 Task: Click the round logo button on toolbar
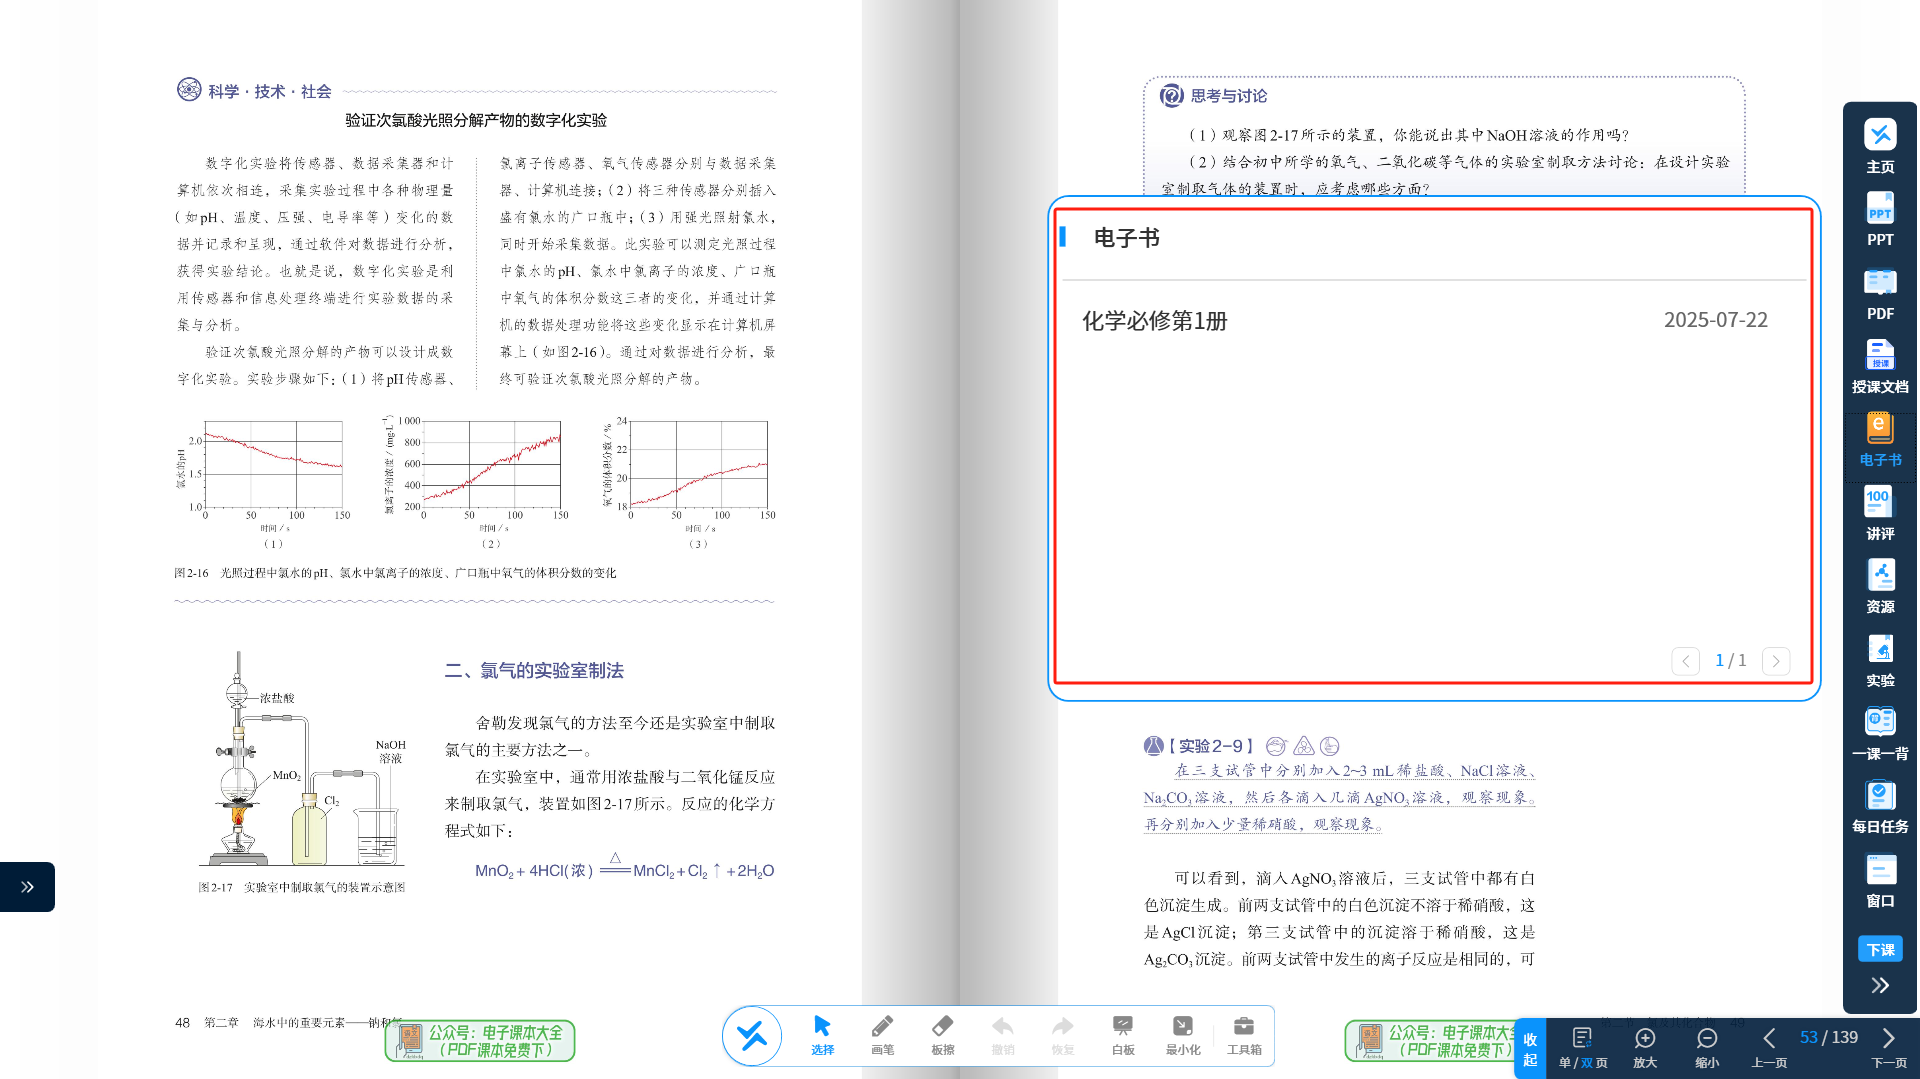(752, 1036)
